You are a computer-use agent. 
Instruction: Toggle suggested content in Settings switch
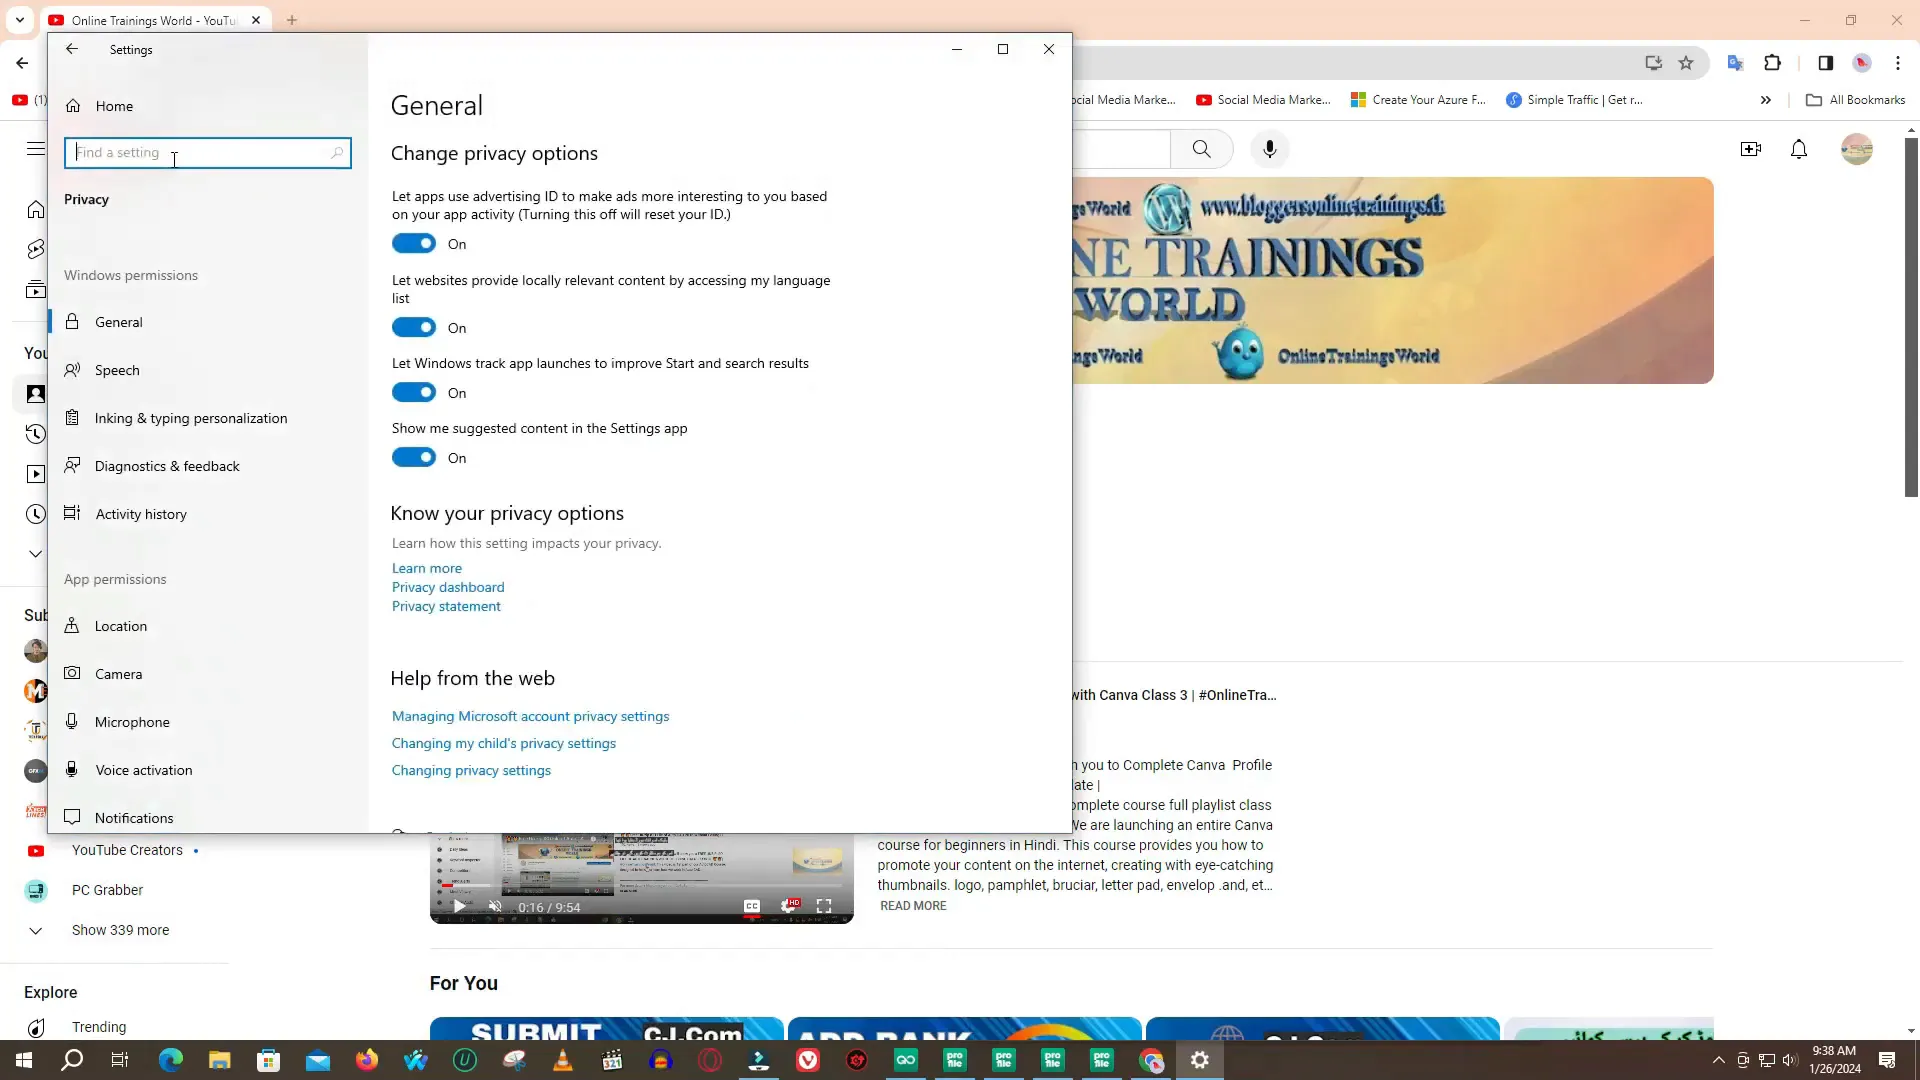413,458
